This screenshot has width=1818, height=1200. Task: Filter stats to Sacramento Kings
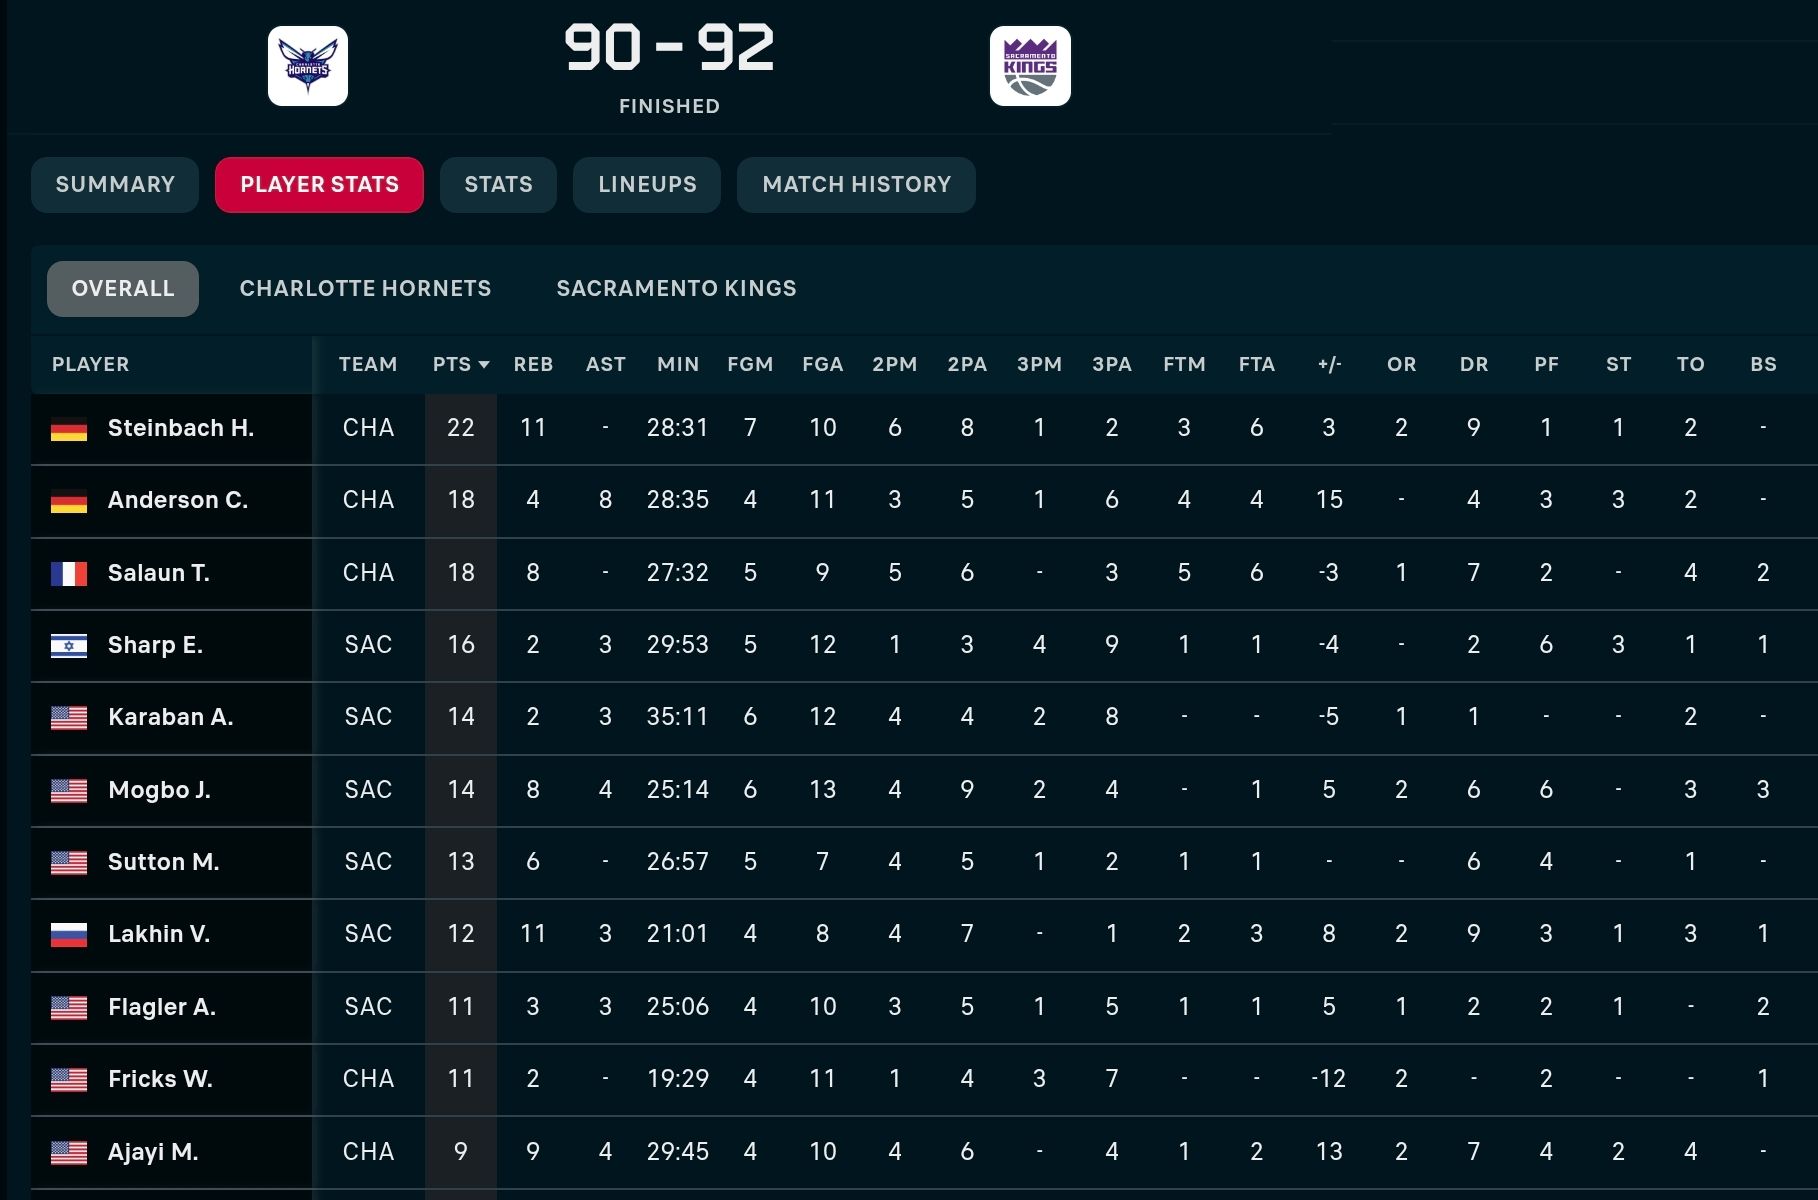coord(677,289)
